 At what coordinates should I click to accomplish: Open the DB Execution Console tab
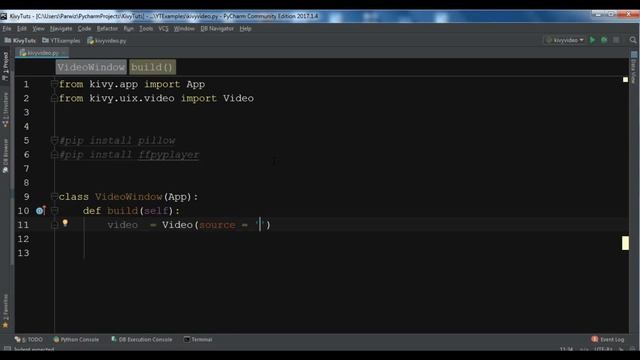[x=142, y=339]
